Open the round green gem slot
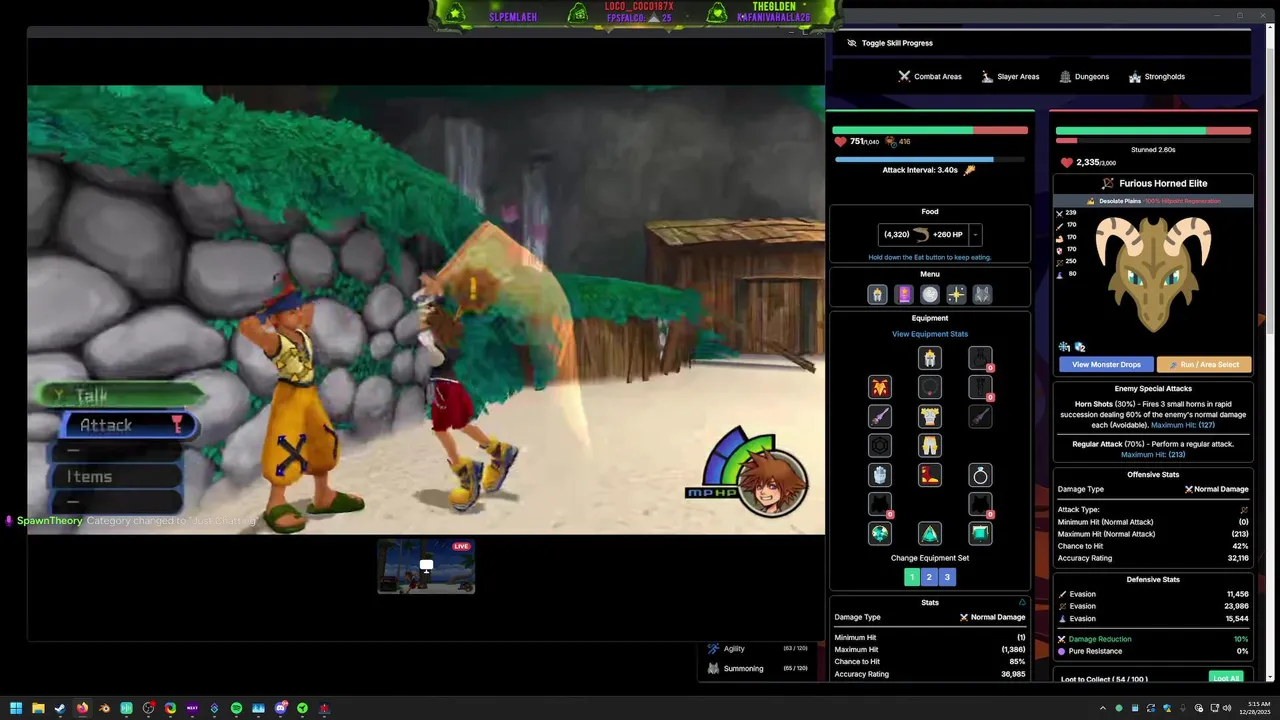 (x=880, y=534)
